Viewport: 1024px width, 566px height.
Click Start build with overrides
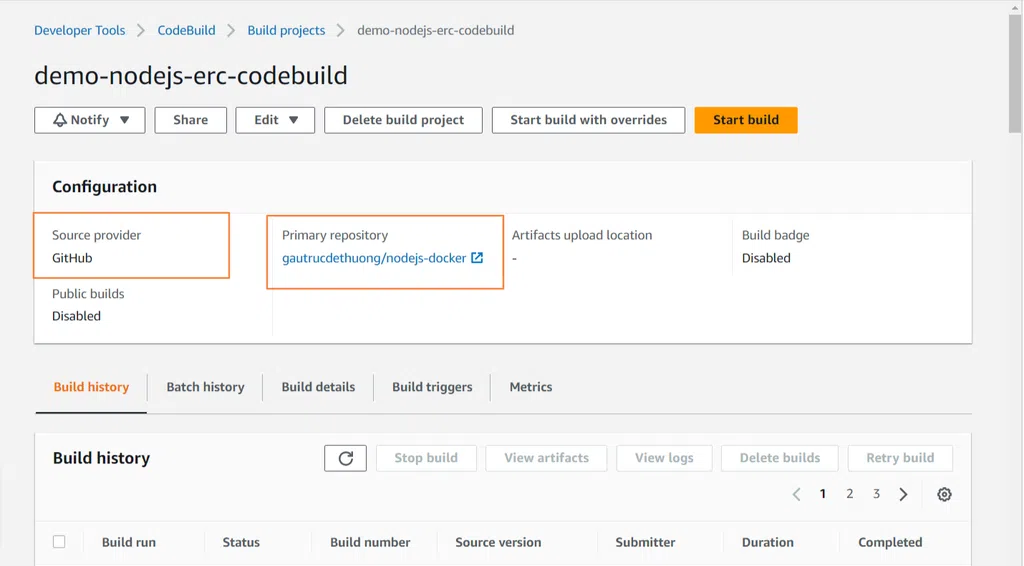pyautogui.click(x=588, y=120)
